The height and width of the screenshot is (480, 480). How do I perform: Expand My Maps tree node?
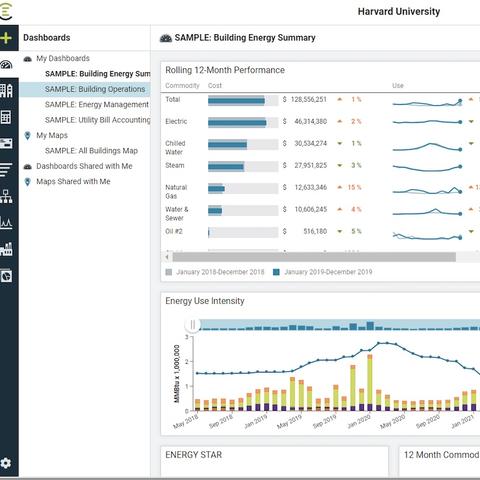click(x=52, y=135)
